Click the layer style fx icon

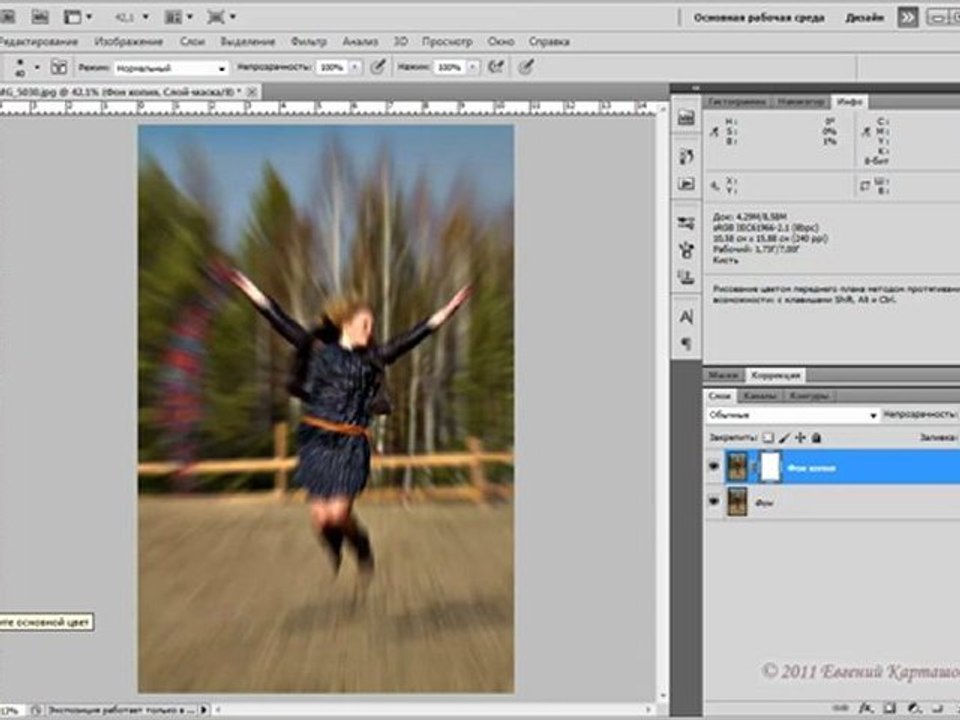click(x=865, y=708)
